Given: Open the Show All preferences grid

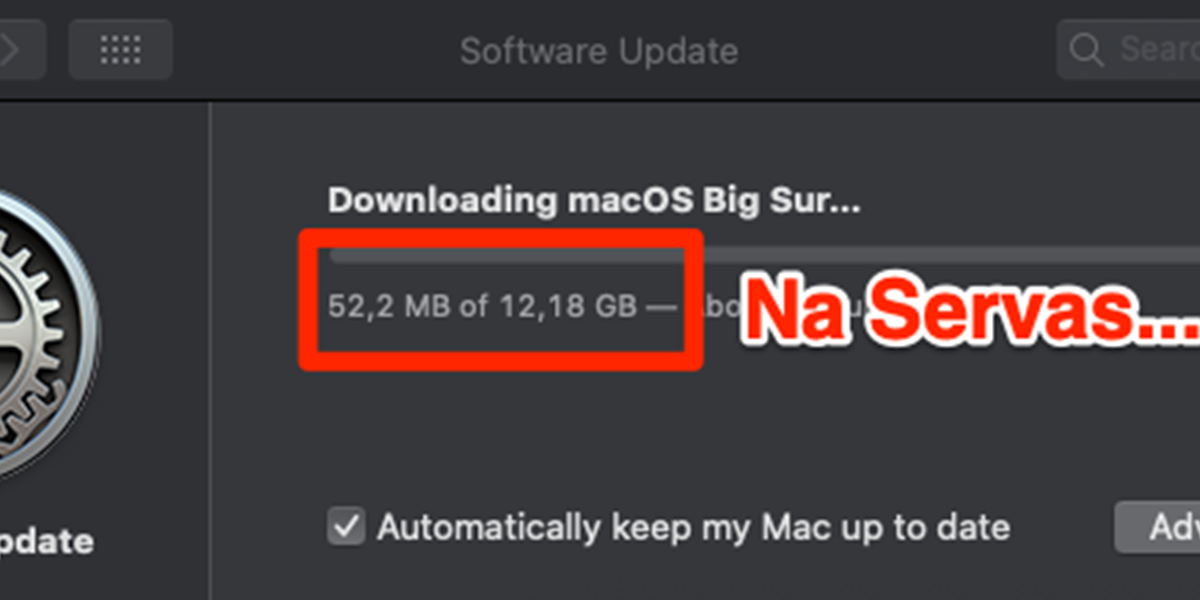Looking at the screenshot, I should click(120, 49).
